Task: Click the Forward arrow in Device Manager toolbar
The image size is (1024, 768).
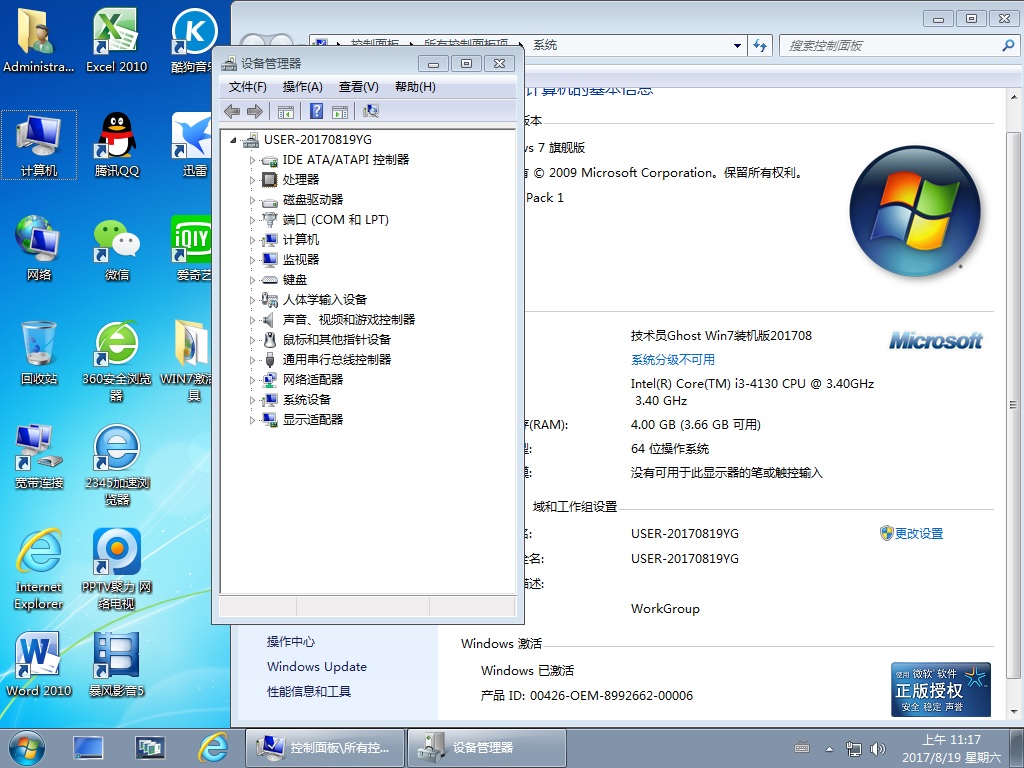Action: pos(255,112)
